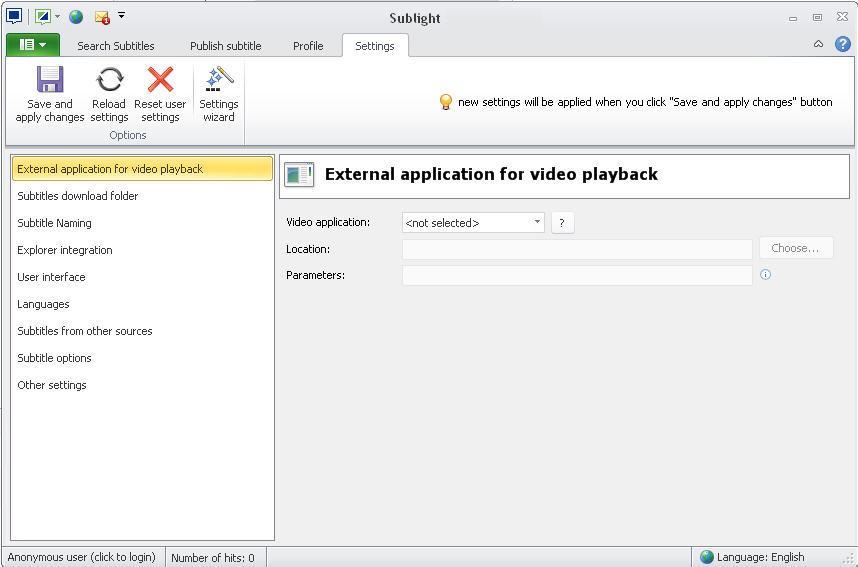Click the Choose... location button
The width and height of the screenshot is (858, 567).
(x=796, y=248)
